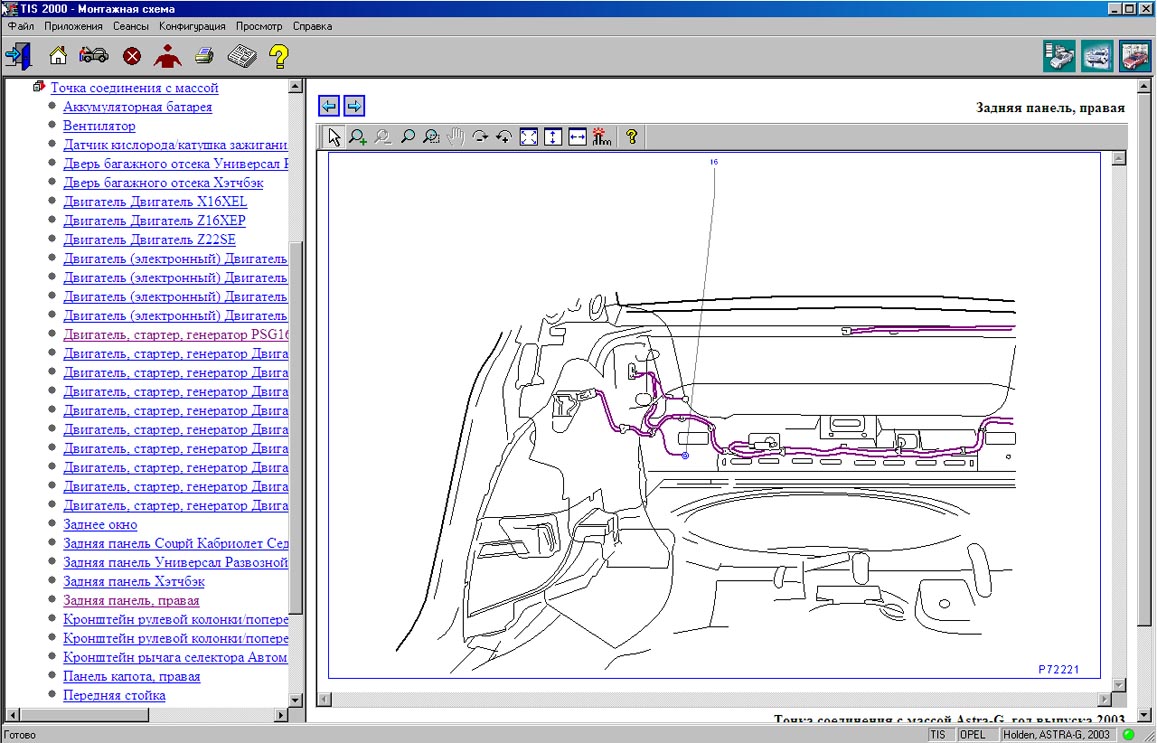The image size is (1157, 743).
Task: Select the 'Панель капота, правая' link
Action: click(131, 677)
